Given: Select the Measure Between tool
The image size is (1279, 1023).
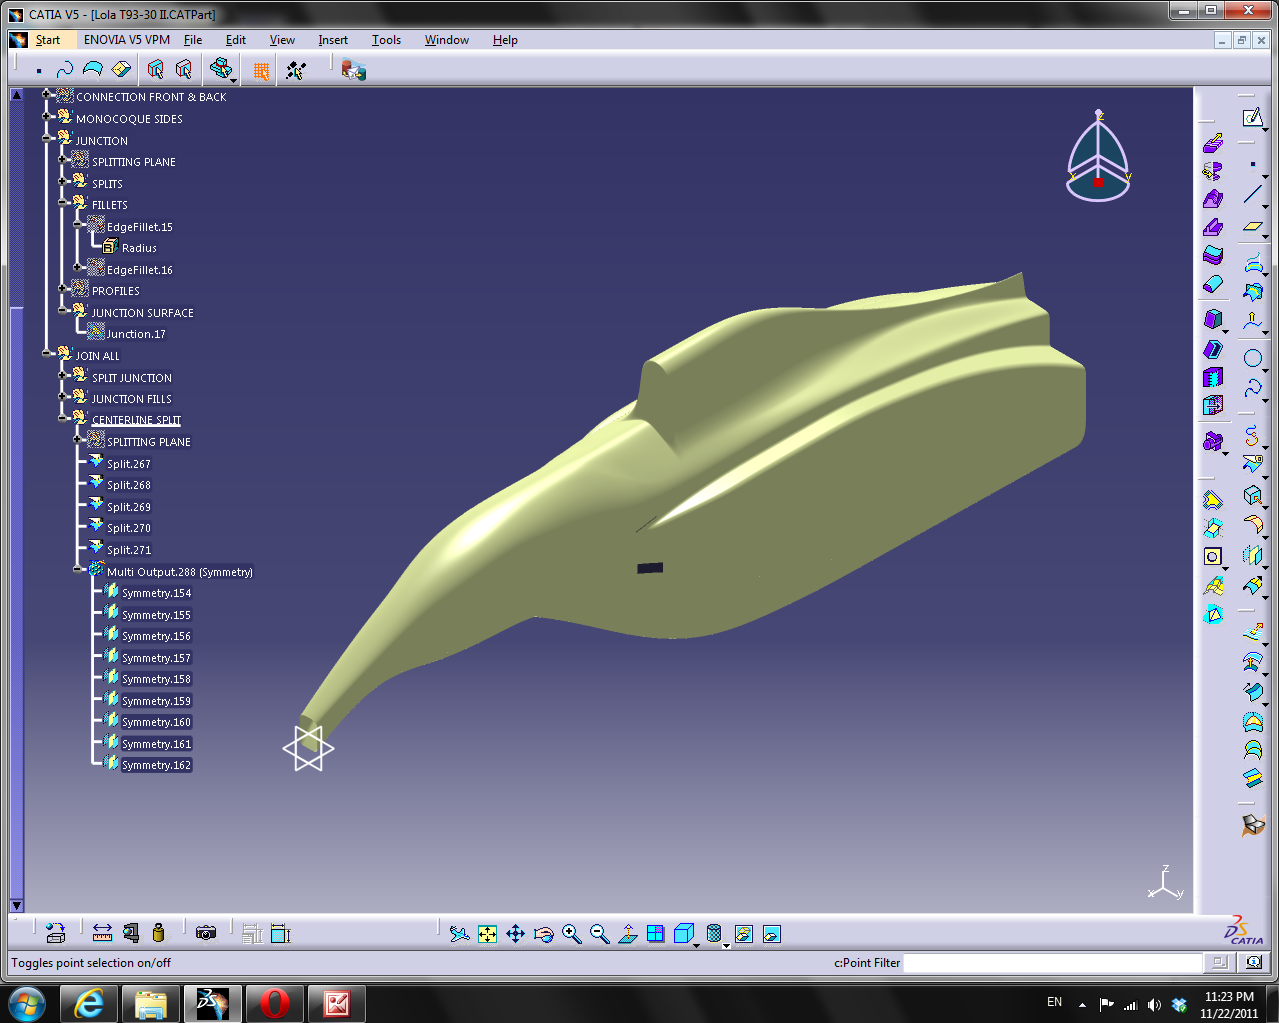Looking at the screenshot, I should coord(102,933).
